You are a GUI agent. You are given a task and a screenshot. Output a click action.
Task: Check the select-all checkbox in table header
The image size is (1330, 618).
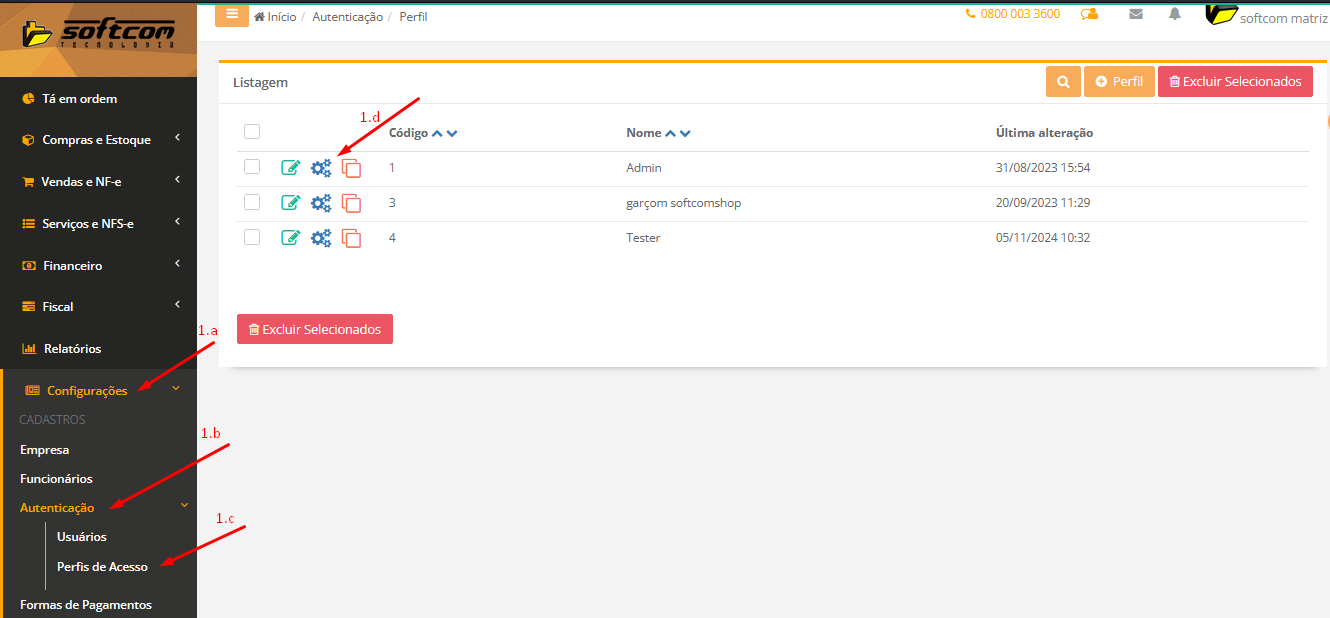(252, 132)
